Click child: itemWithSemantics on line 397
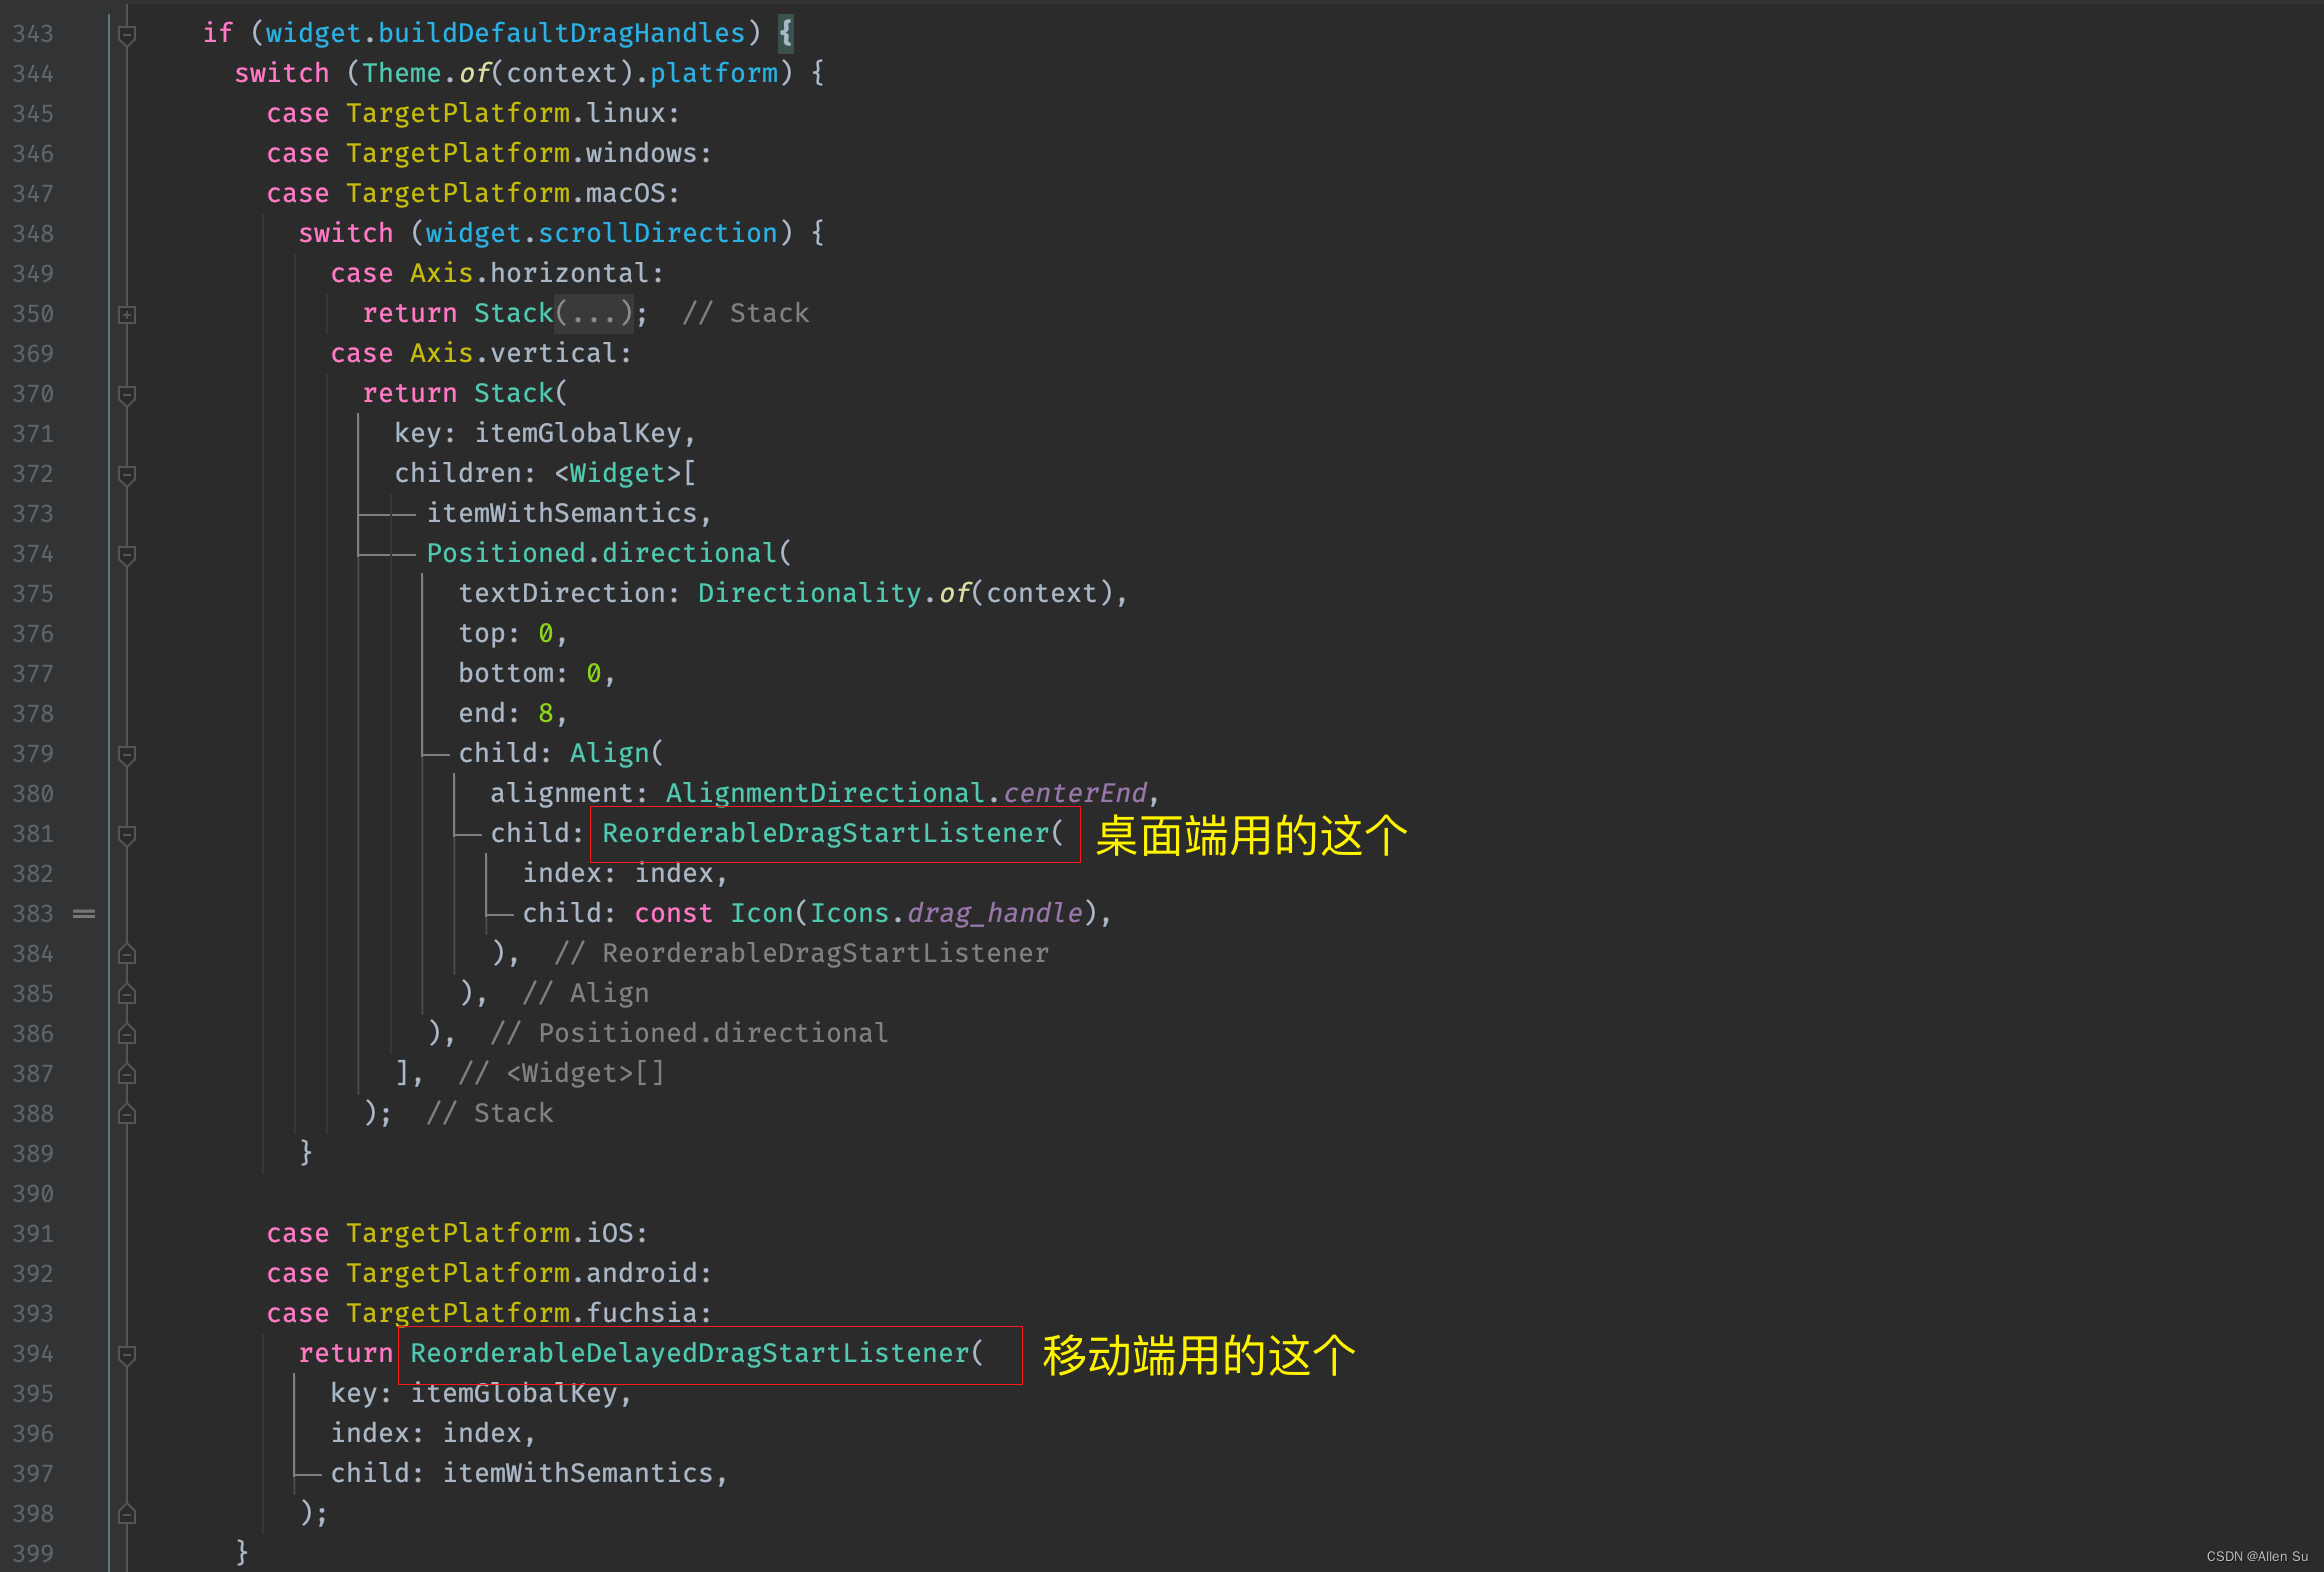The height and width of the screenshot is (1572, 2324). [x=522, y=1474]
